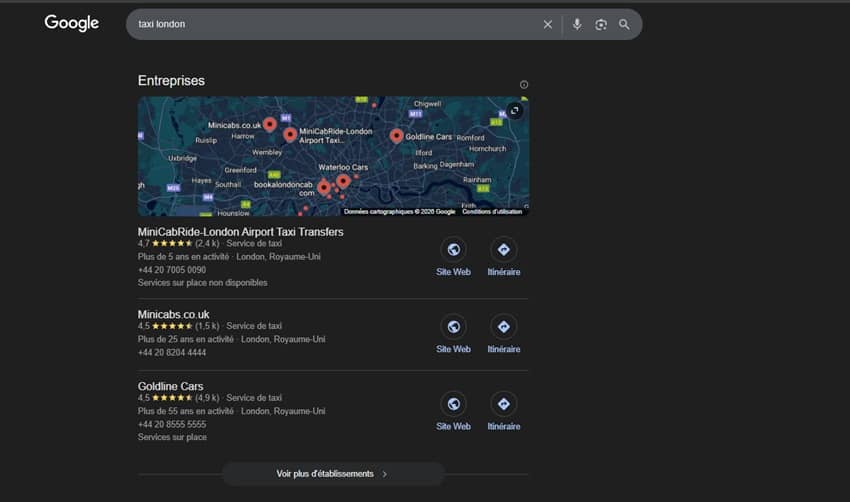Screen dimensions: 850x502
Task: Select the bookalondoncab.com map pin
Action: click(324, 187)
